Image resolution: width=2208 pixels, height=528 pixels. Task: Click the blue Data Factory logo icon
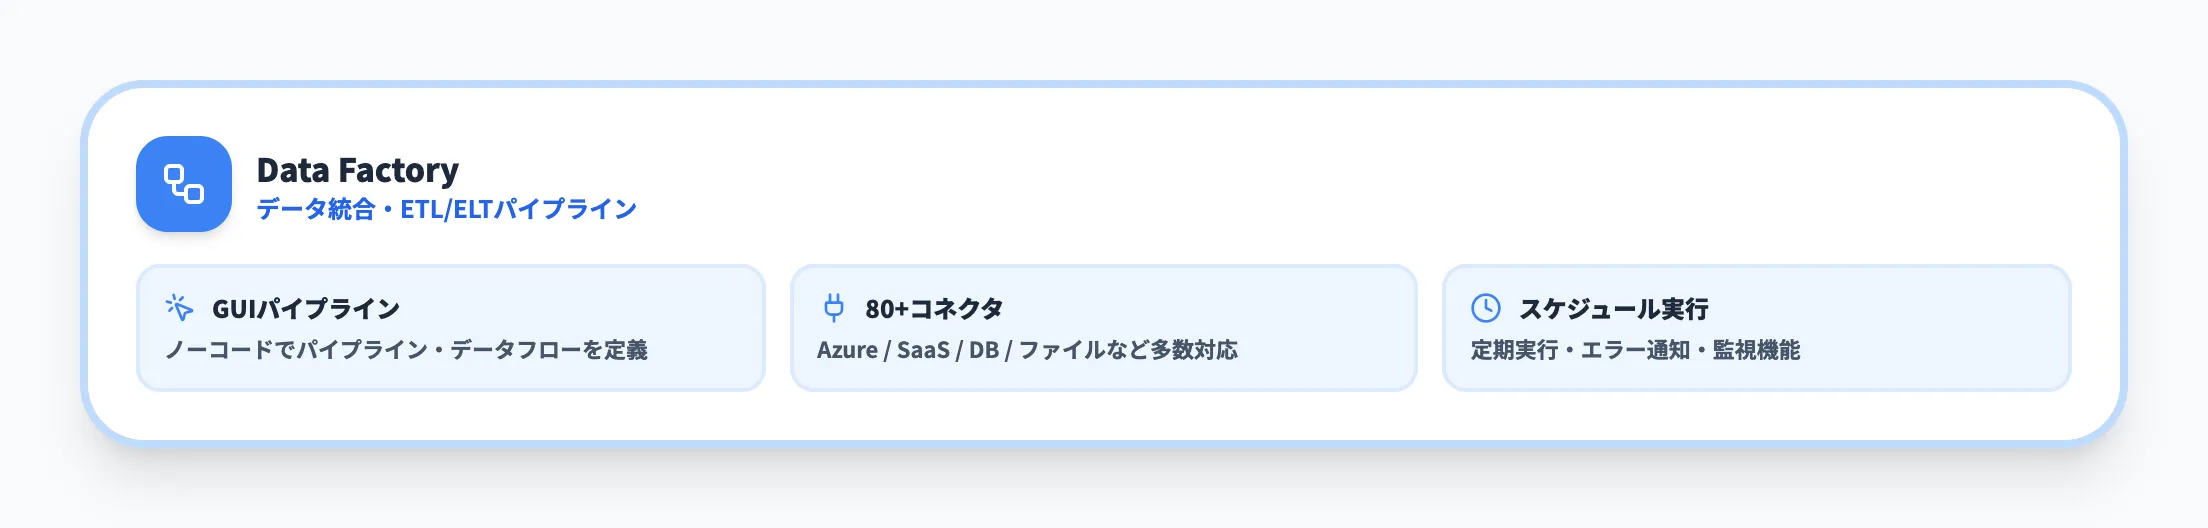click(x=184, y=184)
